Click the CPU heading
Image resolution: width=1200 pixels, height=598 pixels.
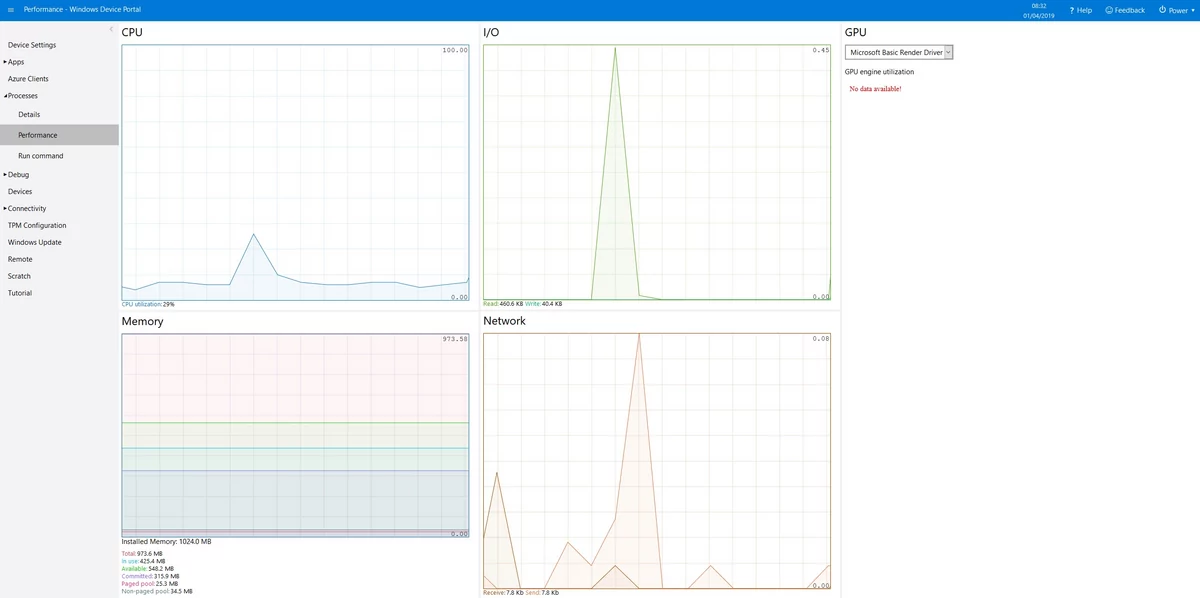pos(132,33)
